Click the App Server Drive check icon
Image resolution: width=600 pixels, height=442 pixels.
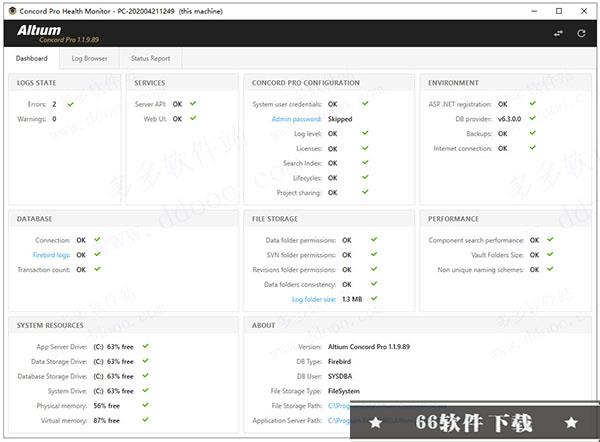click(x=145, y=346)
